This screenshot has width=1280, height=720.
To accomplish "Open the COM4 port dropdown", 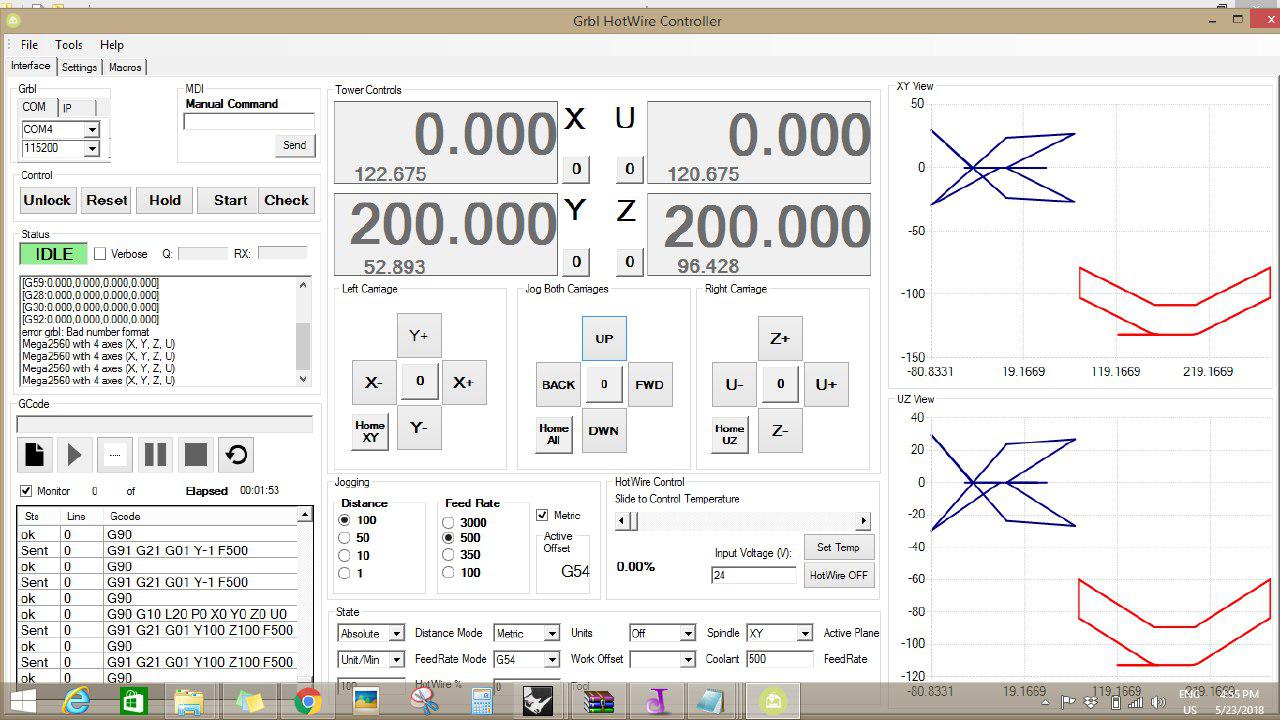I will 92,129.
